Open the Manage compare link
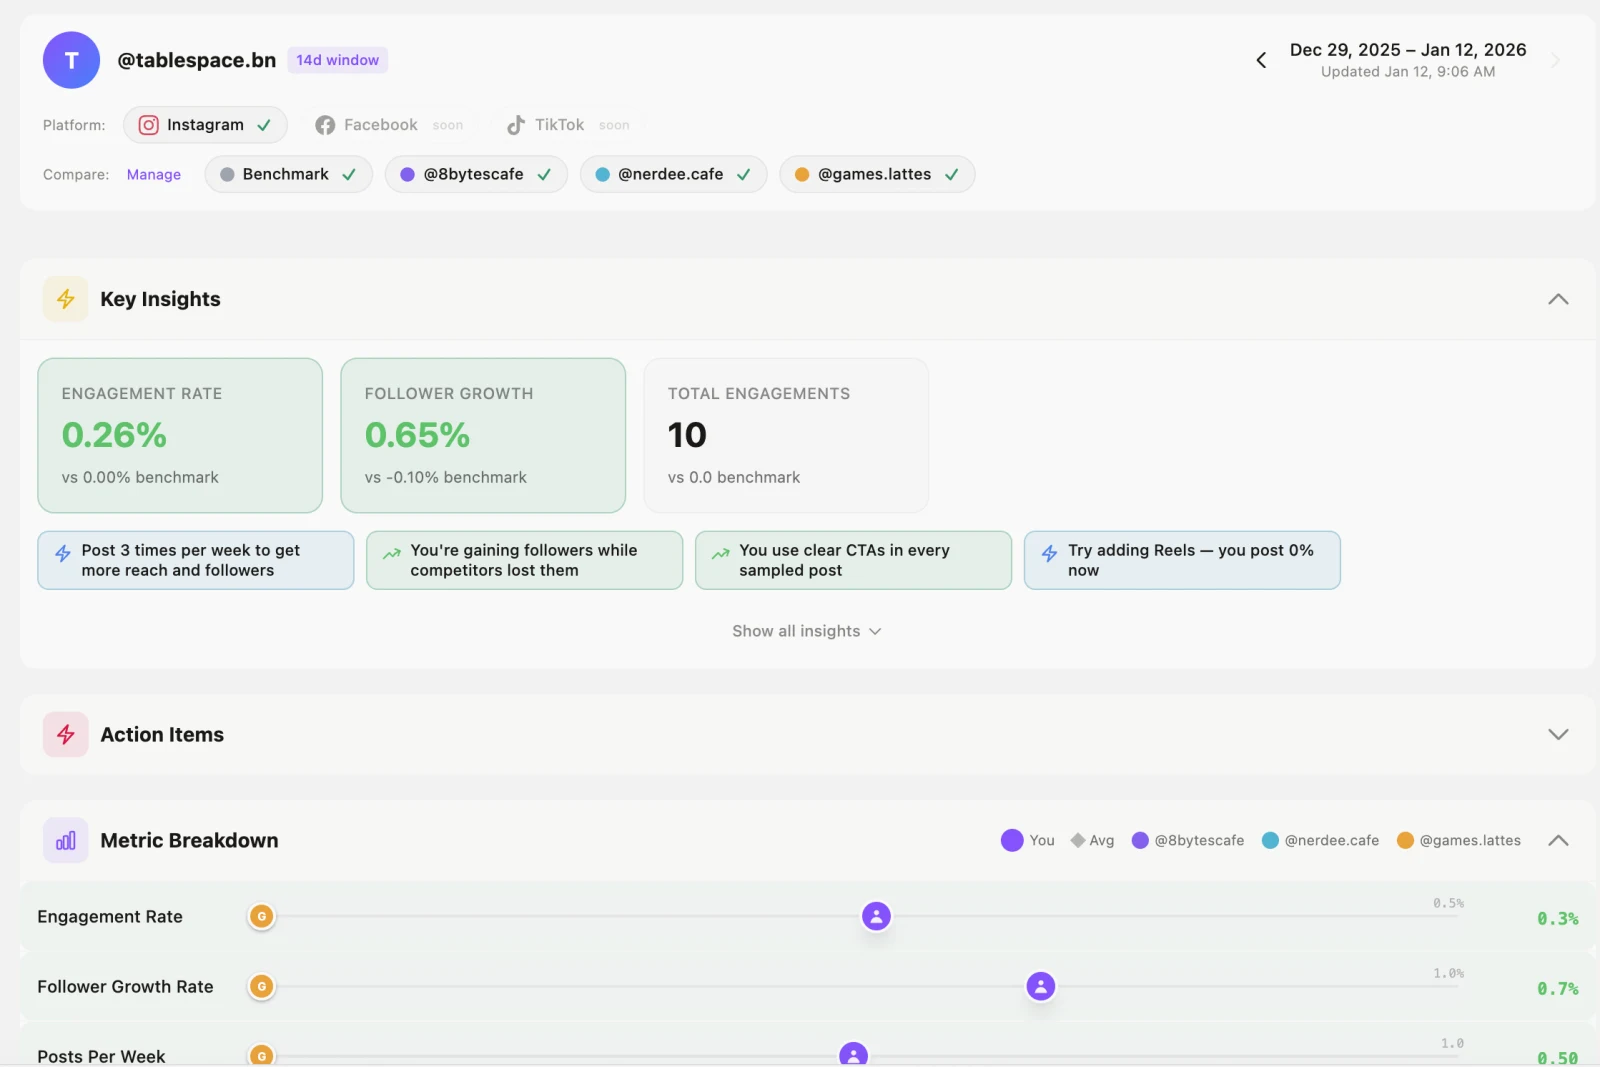This screenshot has height=1067, width=1600. click(x=154, y=174)
